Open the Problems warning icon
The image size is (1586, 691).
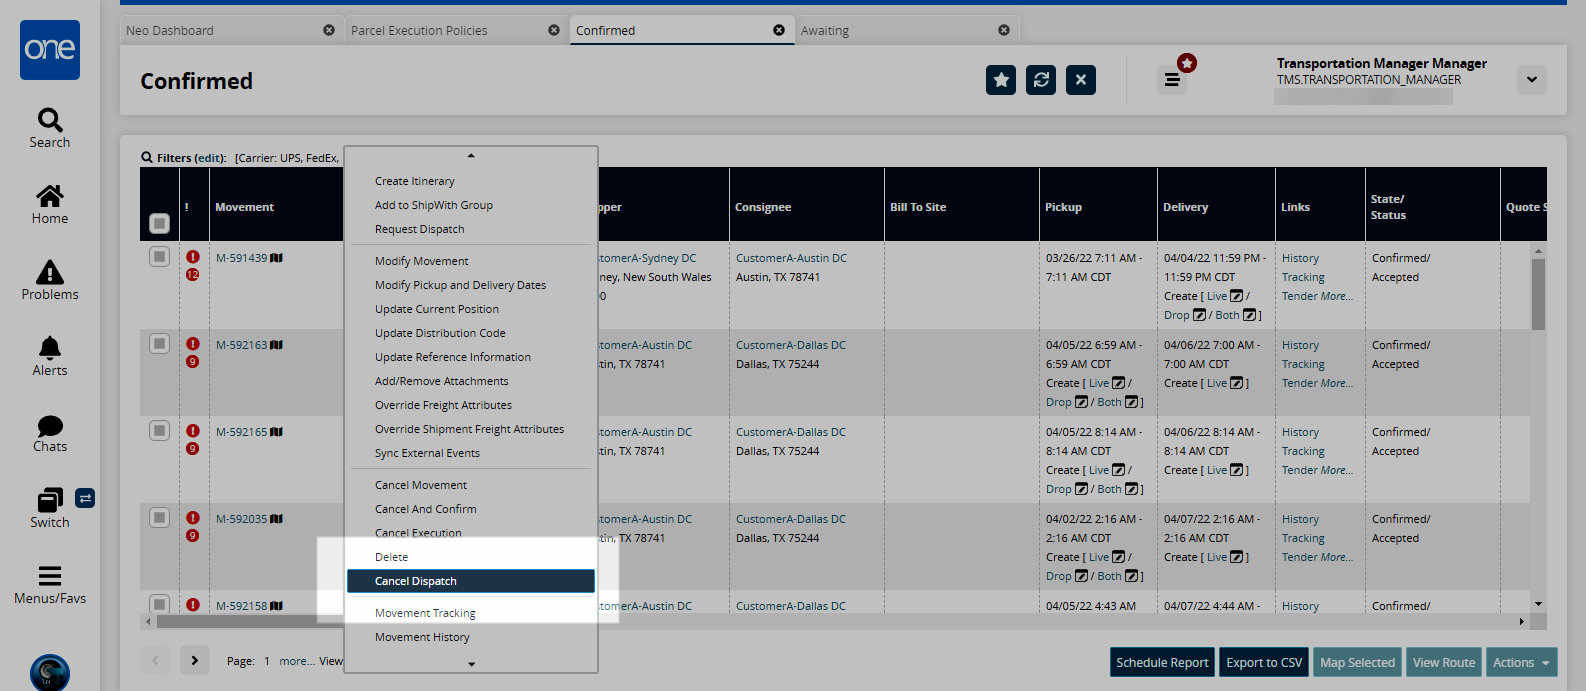pos(50,273)
